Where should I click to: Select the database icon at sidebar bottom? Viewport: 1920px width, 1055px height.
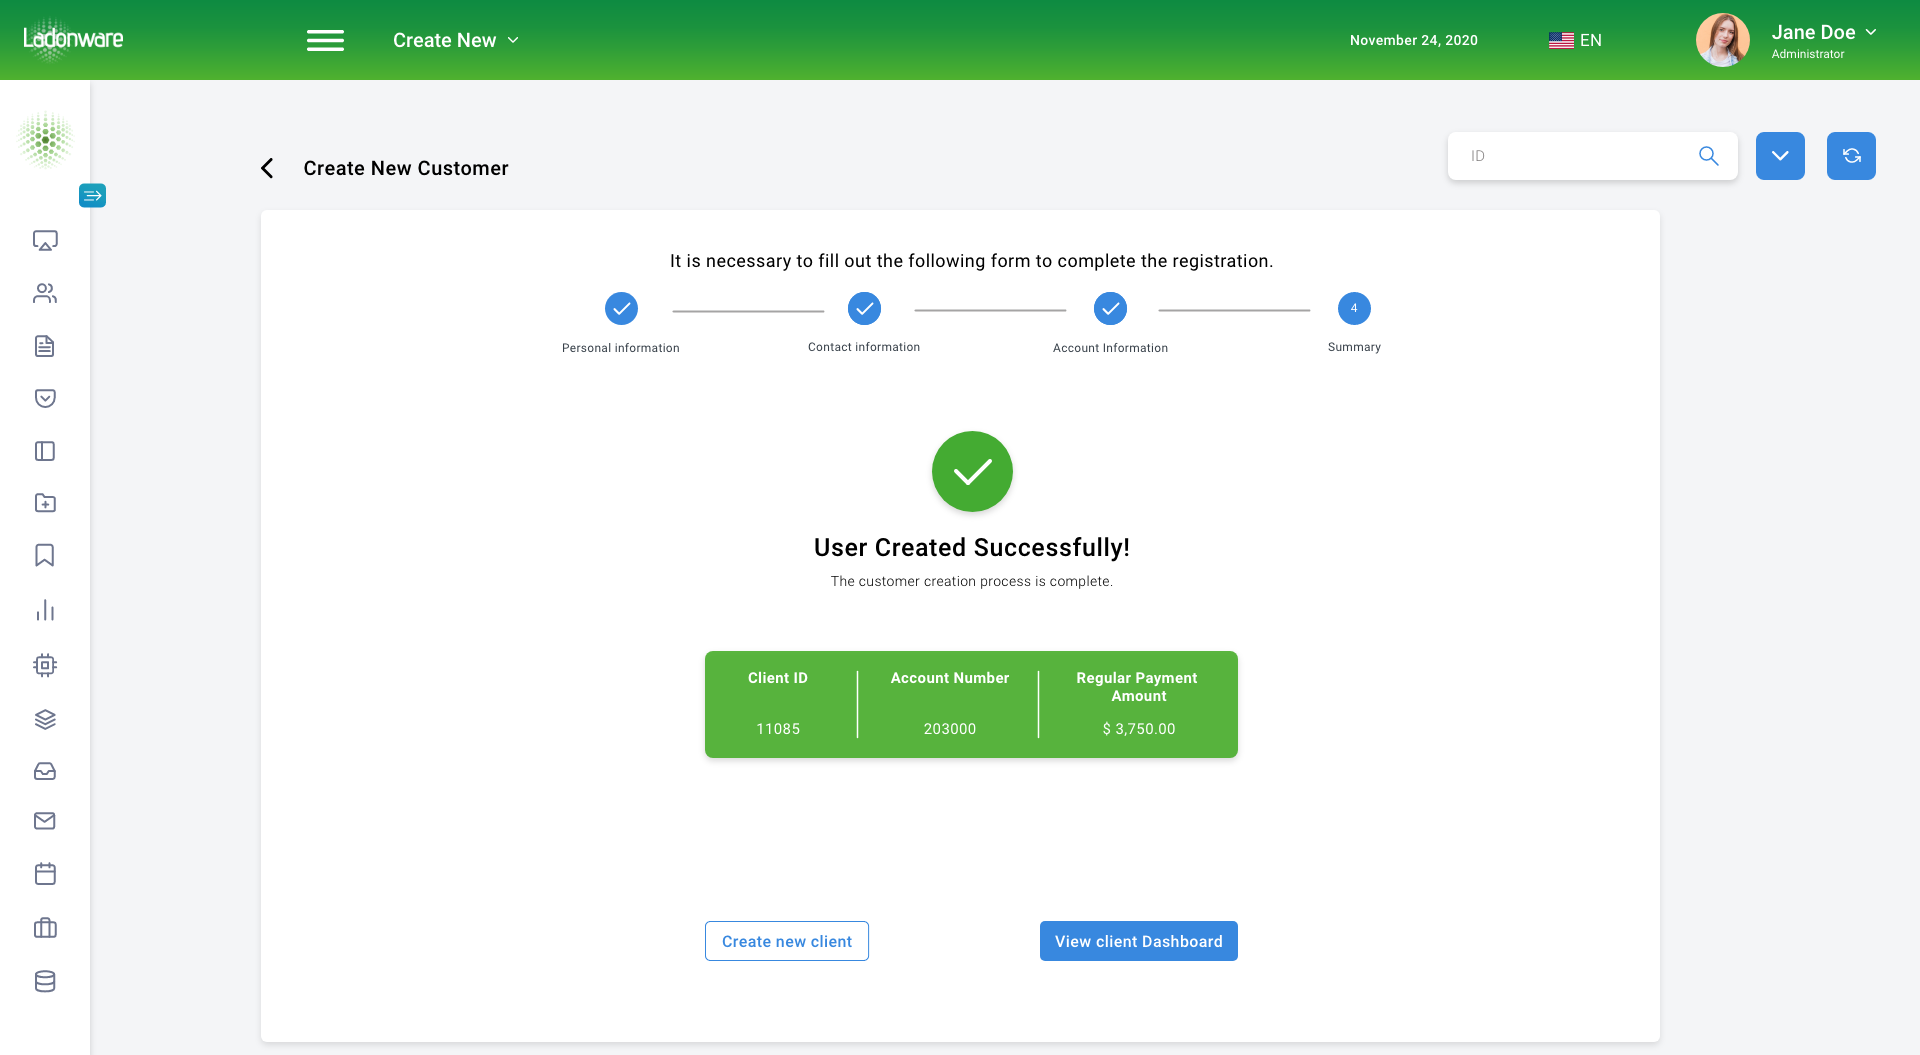pyautogui.click(x=45, y=981)
